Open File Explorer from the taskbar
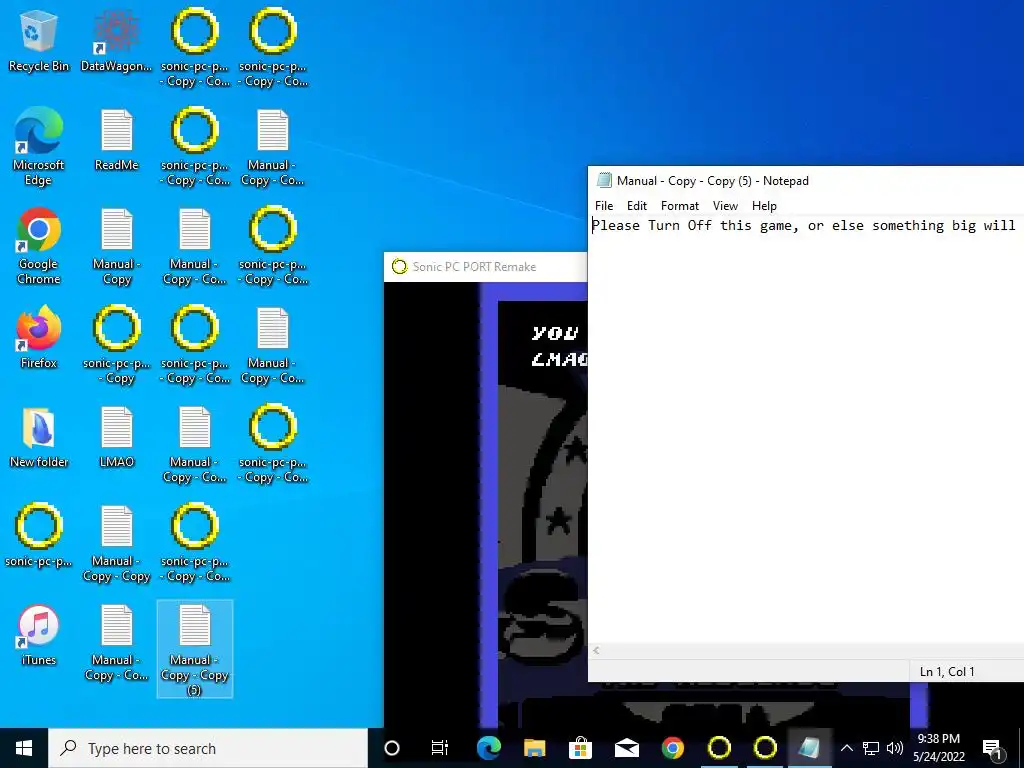 tap(534, 748)
